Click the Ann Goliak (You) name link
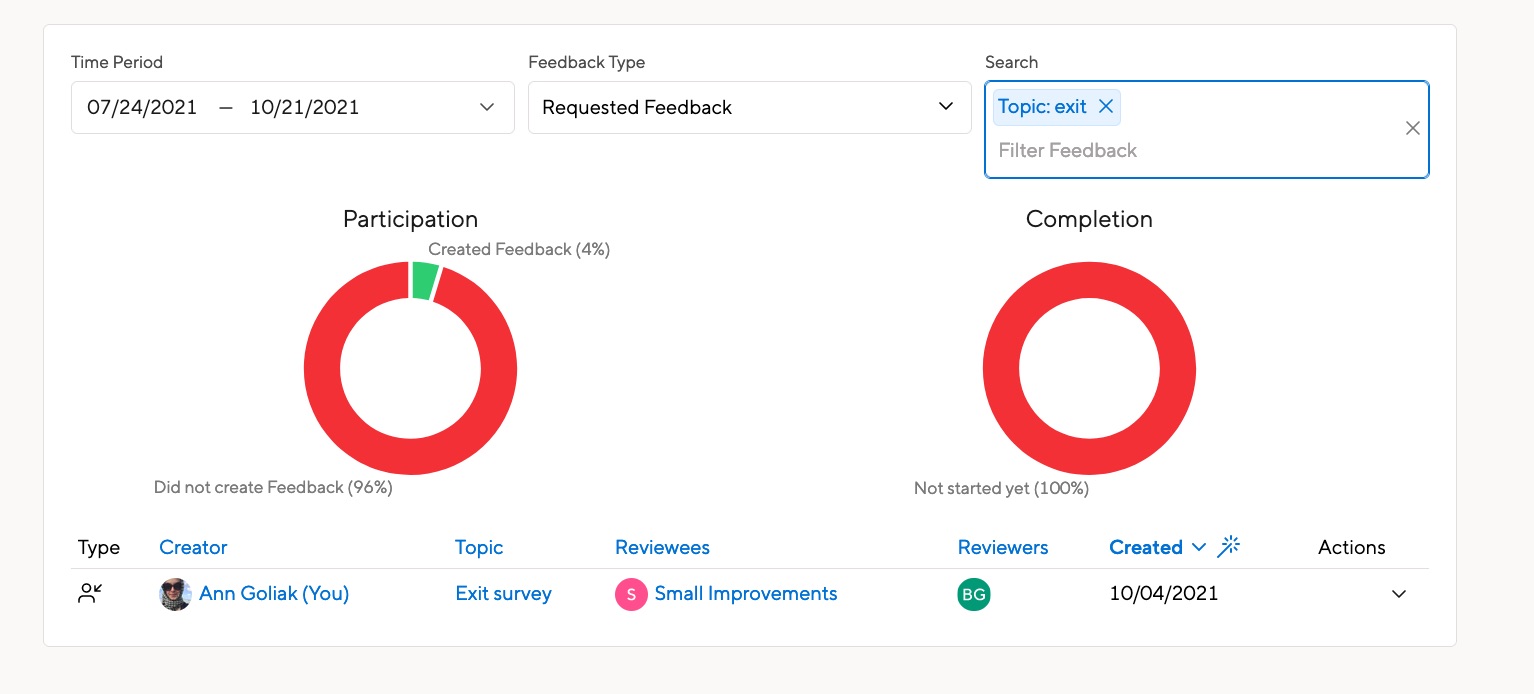Viewport: 1534px width, 694px height. [x=274, y=593]
